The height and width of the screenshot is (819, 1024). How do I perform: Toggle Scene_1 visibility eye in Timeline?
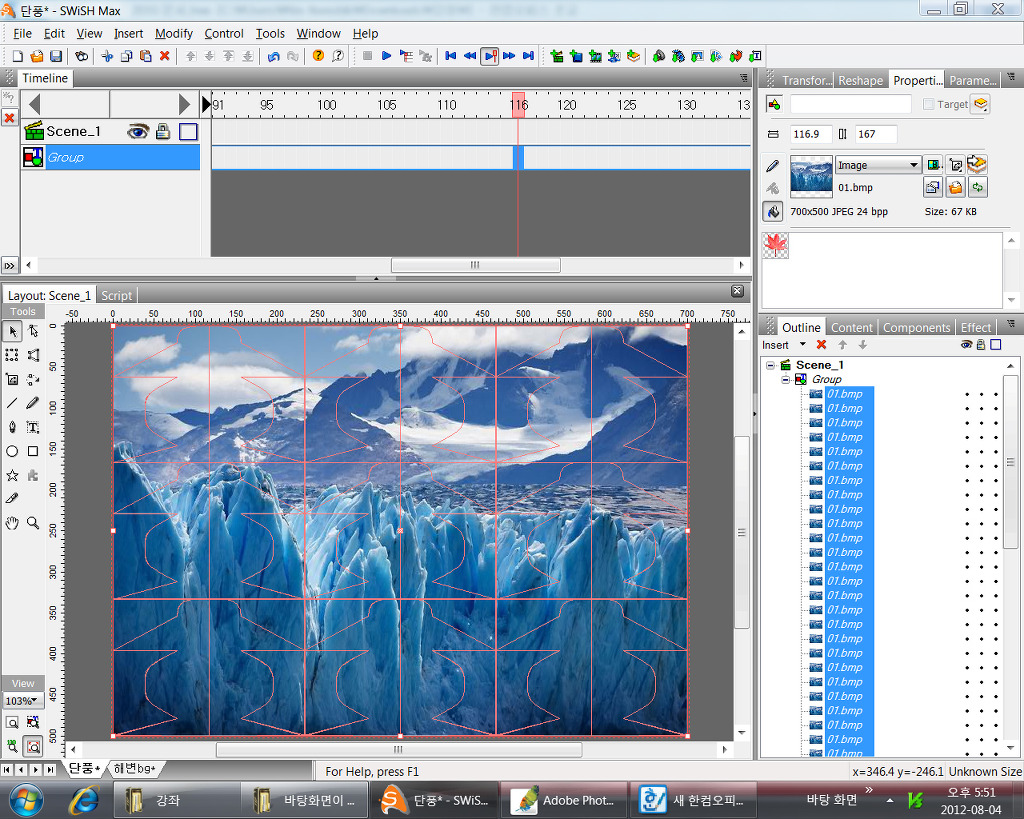[138, 132]
